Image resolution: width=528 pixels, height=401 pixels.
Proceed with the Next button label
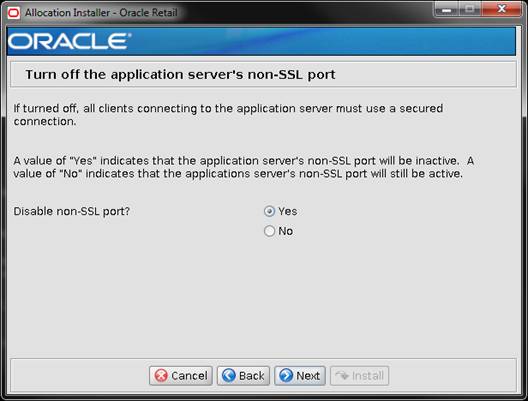(x=308, y=376)
